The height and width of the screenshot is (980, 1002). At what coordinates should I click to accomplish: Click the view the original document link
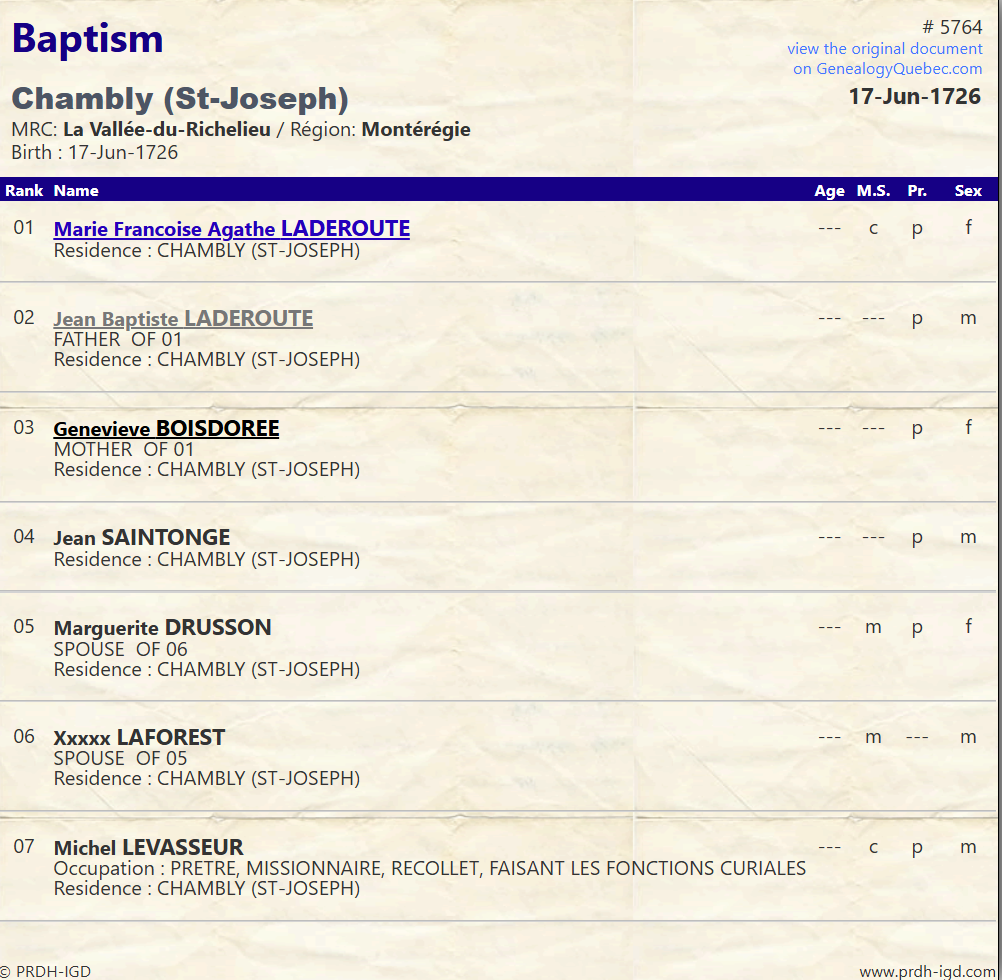pyautogui.click(x=884, y=48)
